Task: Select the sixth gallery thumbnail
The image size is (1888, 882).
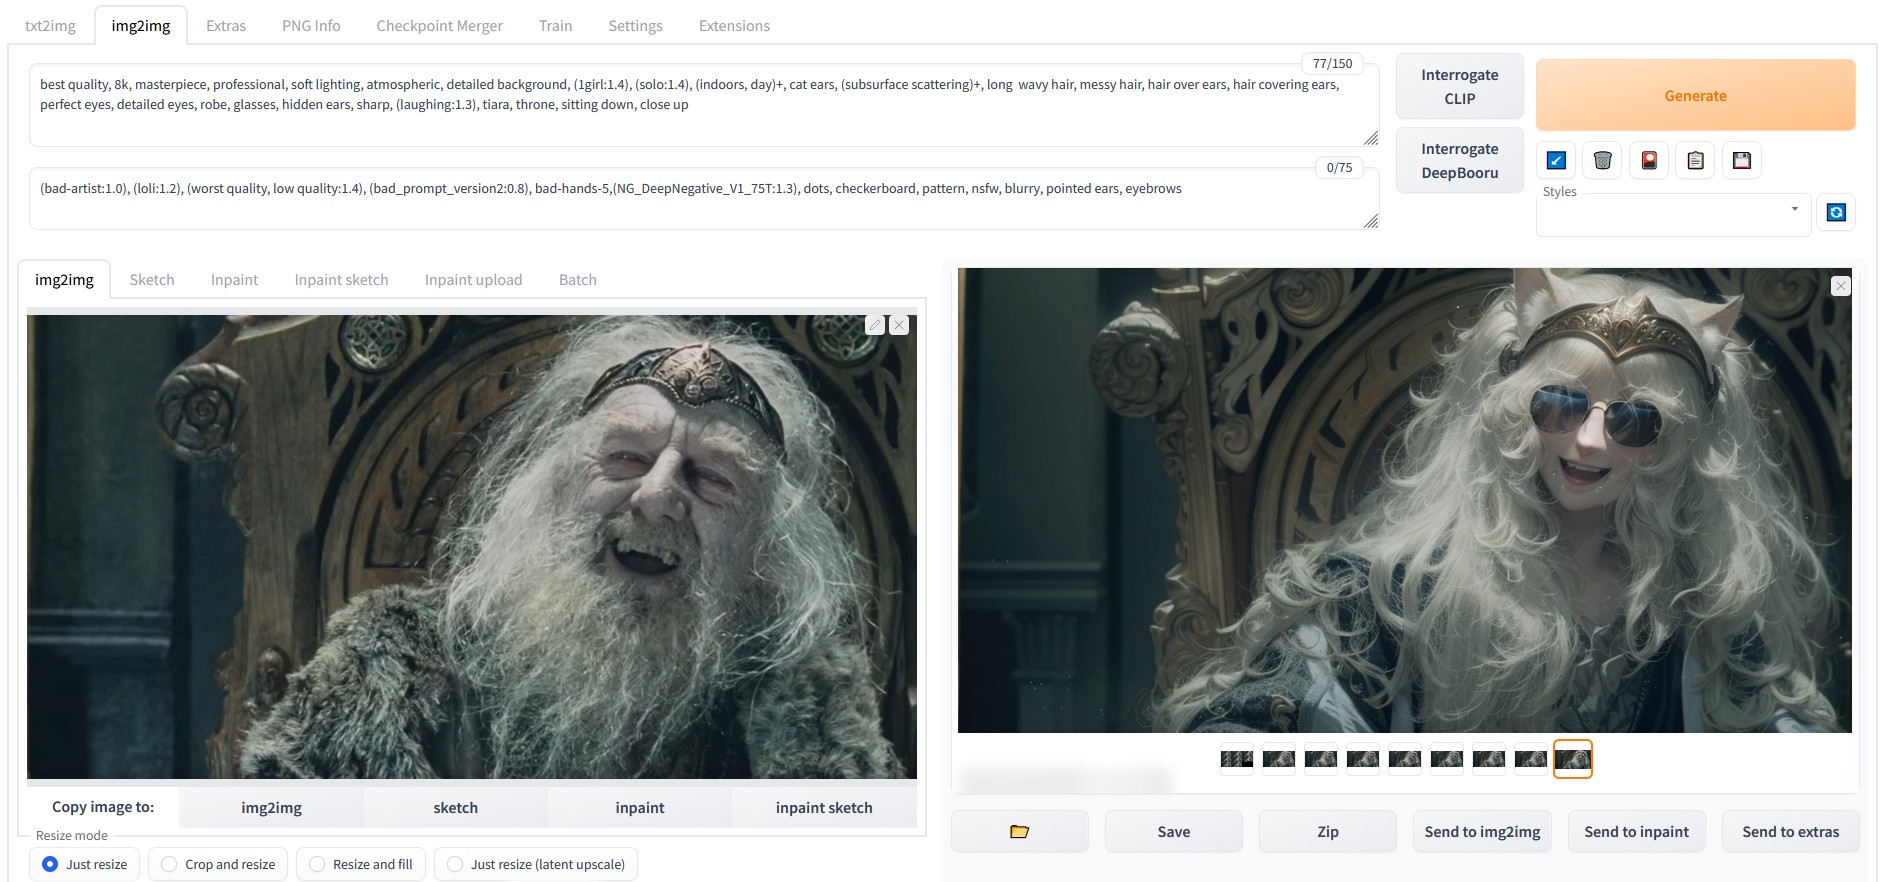Action: (x=1447, y=759)
